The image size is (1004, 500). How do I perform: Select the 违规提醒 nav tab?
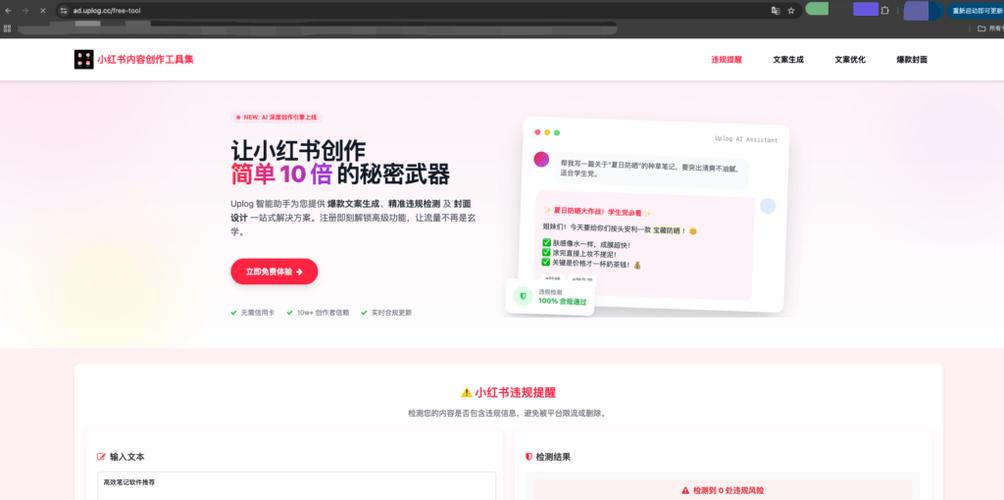[x=727, y=60]
